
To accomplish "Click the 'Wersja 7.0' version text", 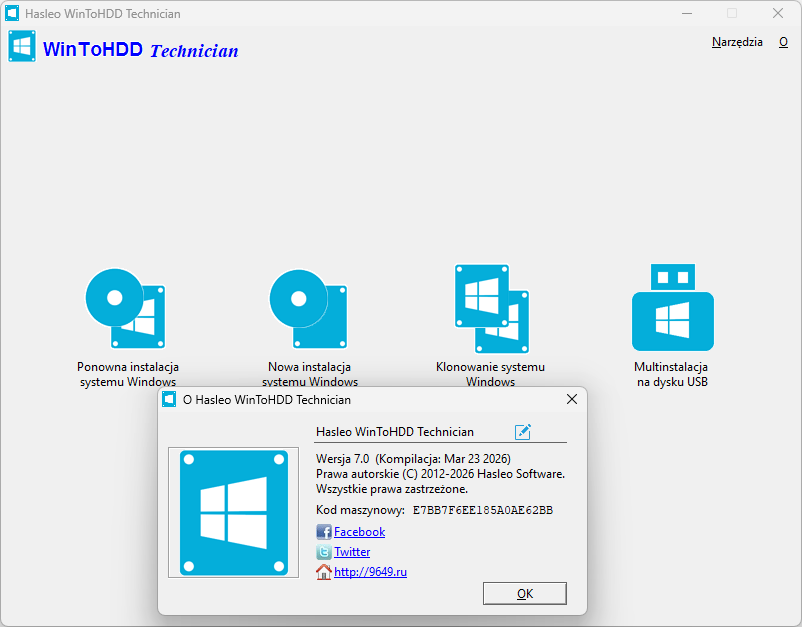I will pos(343,459).
